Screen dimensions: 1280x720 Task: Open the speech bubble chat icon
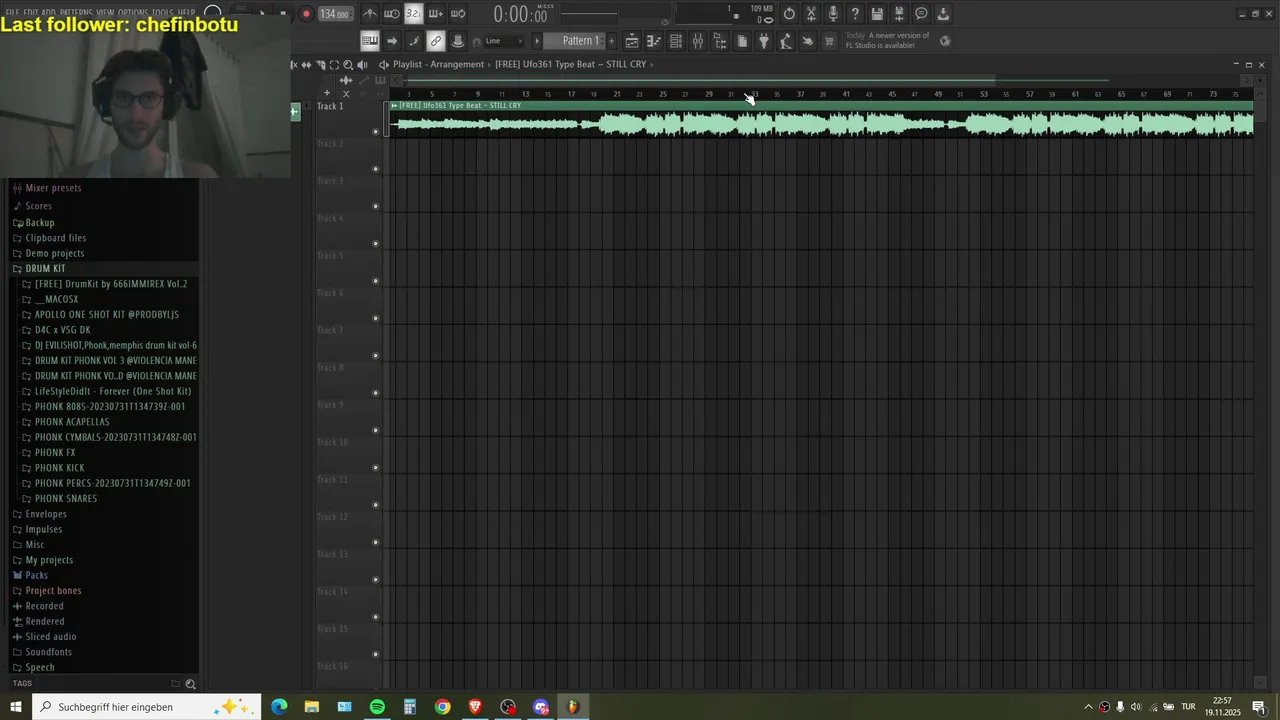(x=921, y=14)
